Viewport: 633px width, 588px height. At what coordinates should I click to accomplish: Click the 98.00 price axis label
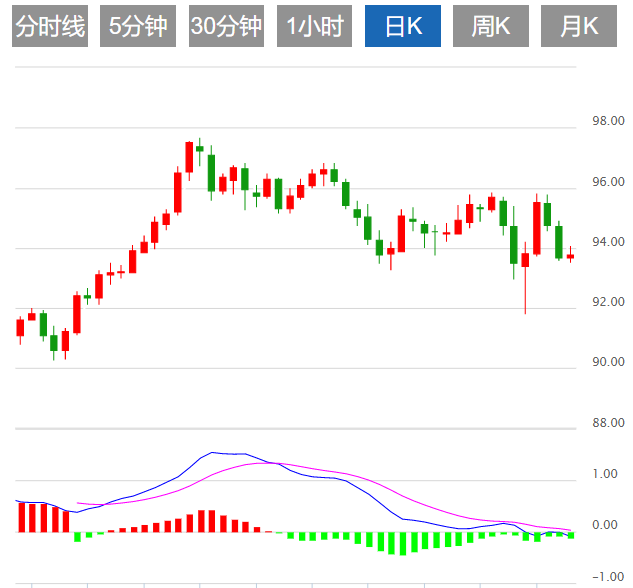point(608,121)
